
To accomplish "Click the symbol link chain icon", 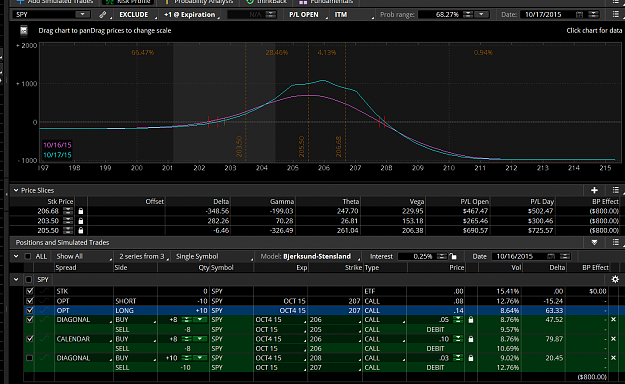I will (x=102, y=15).
